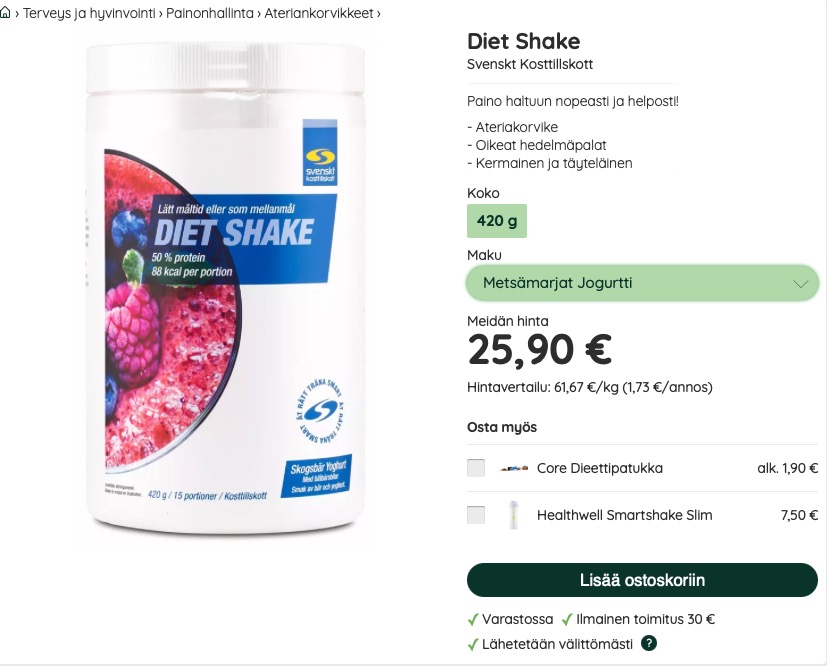Add product with Lisää ostoskoriin button
The width and height of the screenshot is (827, 666).
tap(642, 580)
